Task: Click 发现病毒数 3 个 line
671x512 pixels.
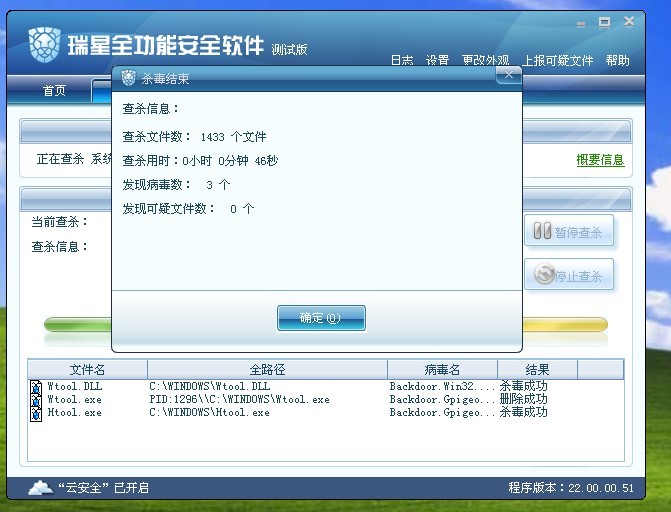Action: point(176,185)
